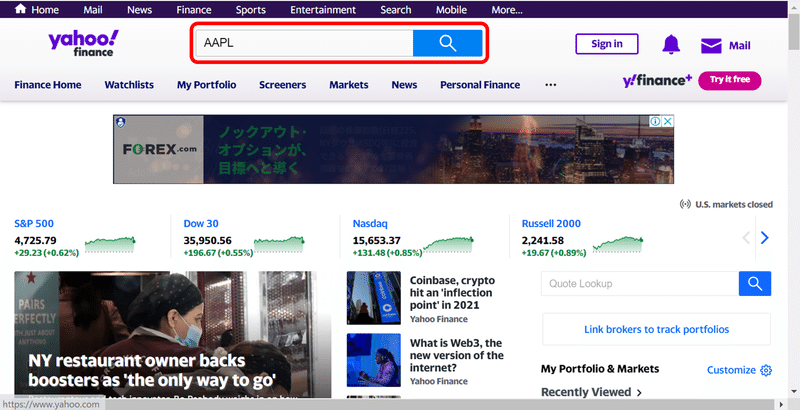Open the Russell 2000 index link
The width and height of the screenshot is (800, 410).
point(551,223)
